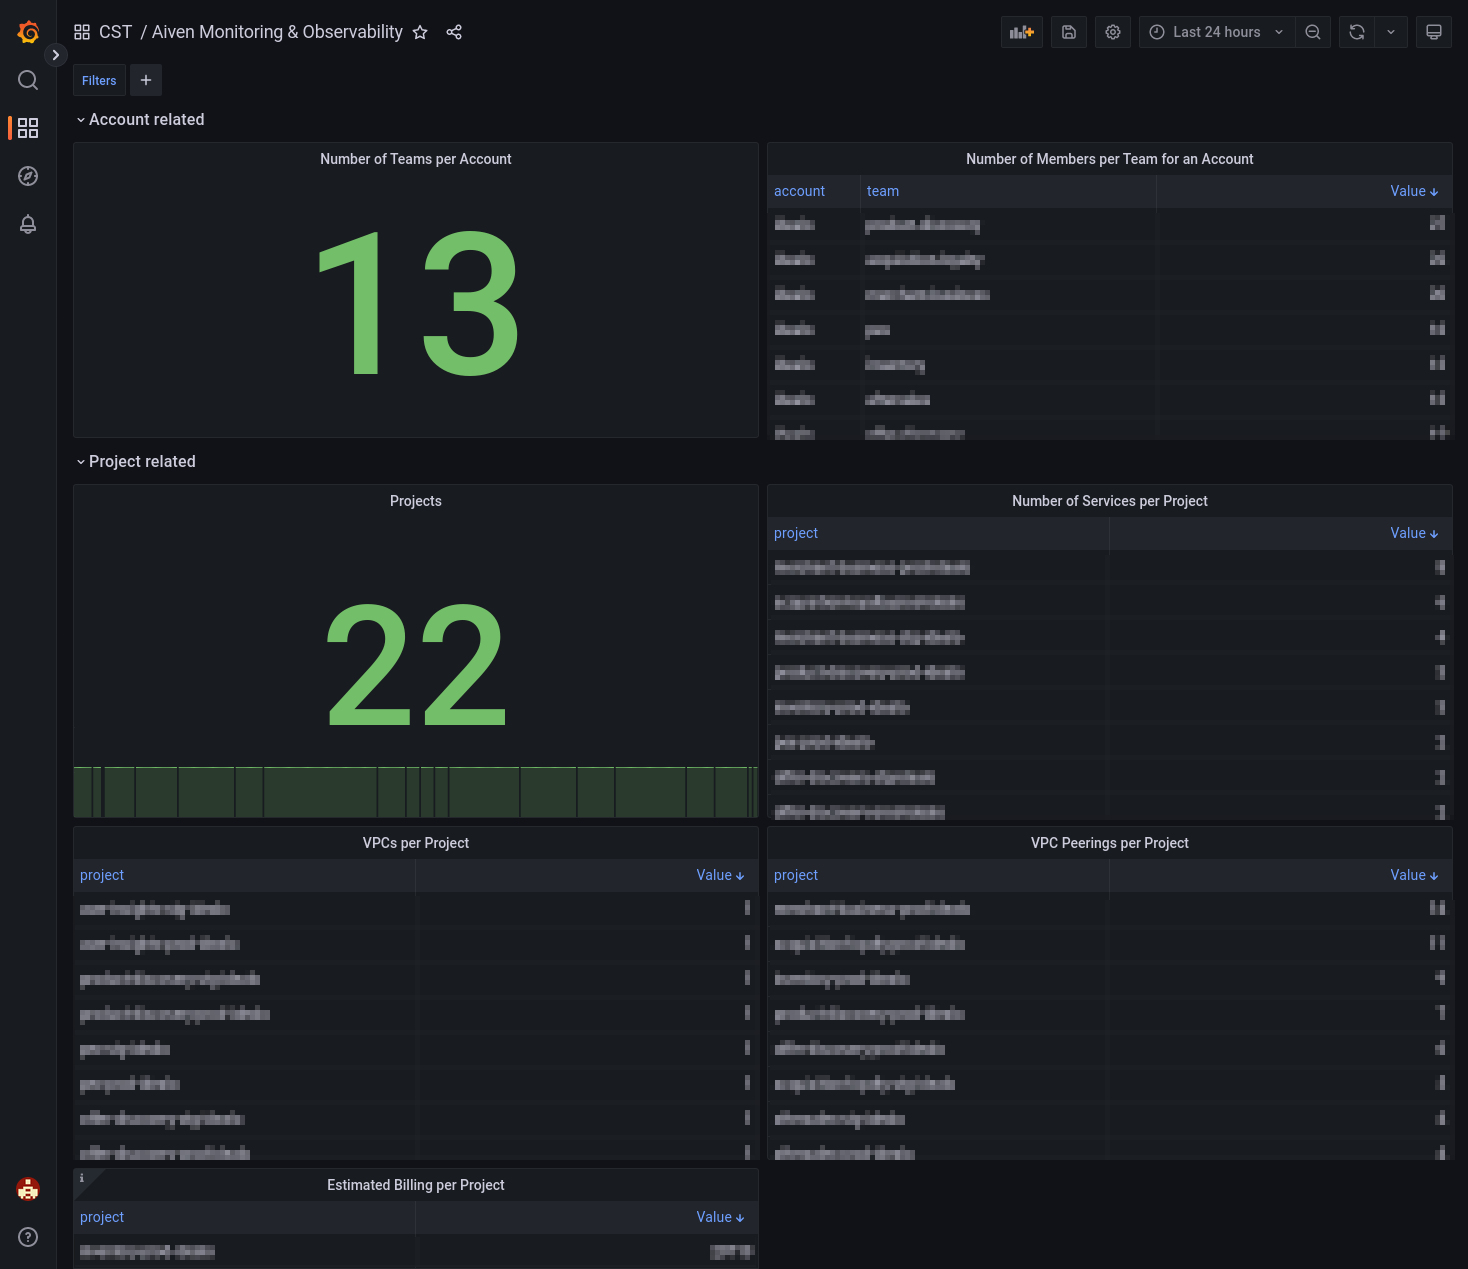Zoom out the time range
The width and height of the screenshot is (1468, 1269).
point(1313,32)
